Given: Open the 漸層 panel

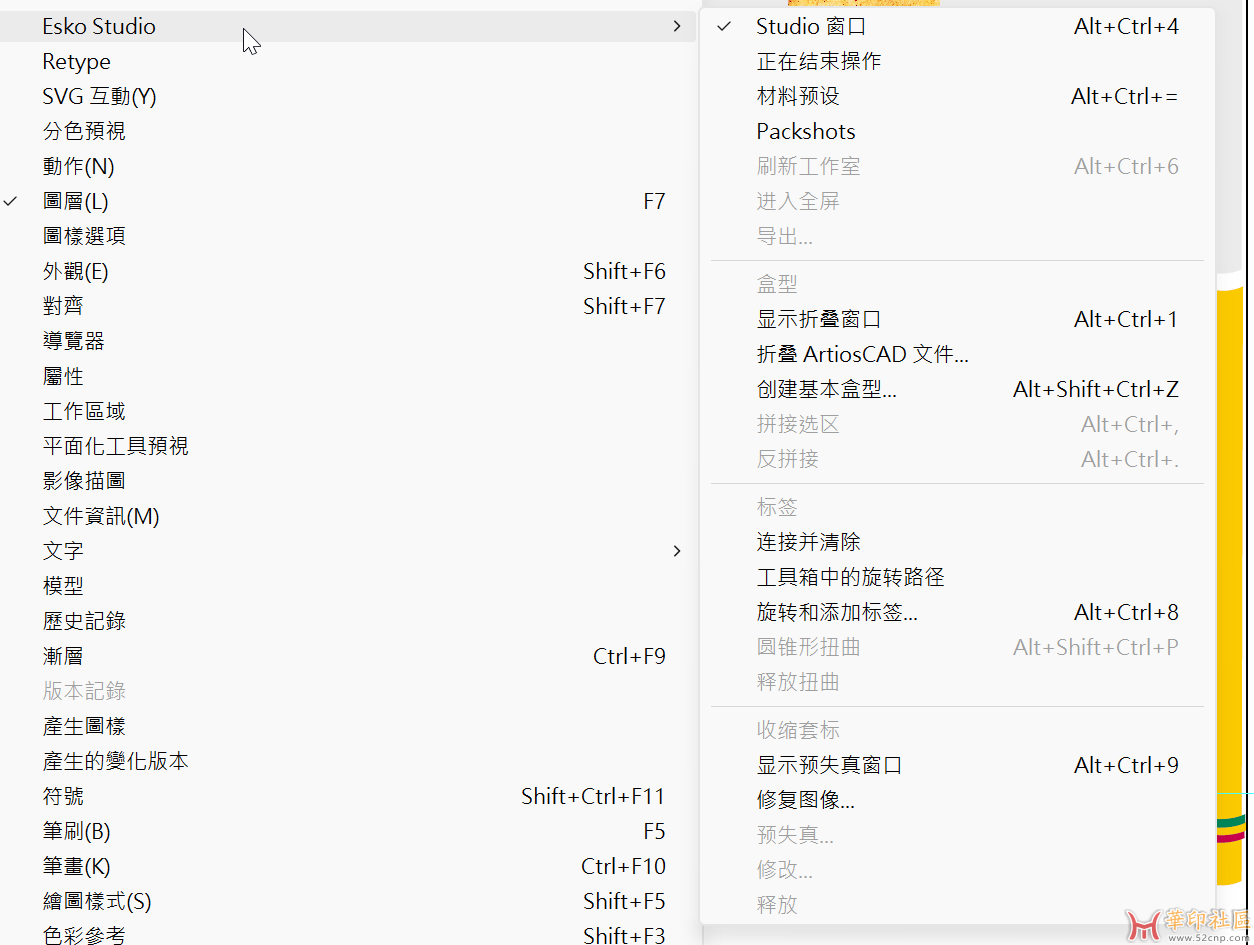Looking at the screenshot, I should coord(63,656).
